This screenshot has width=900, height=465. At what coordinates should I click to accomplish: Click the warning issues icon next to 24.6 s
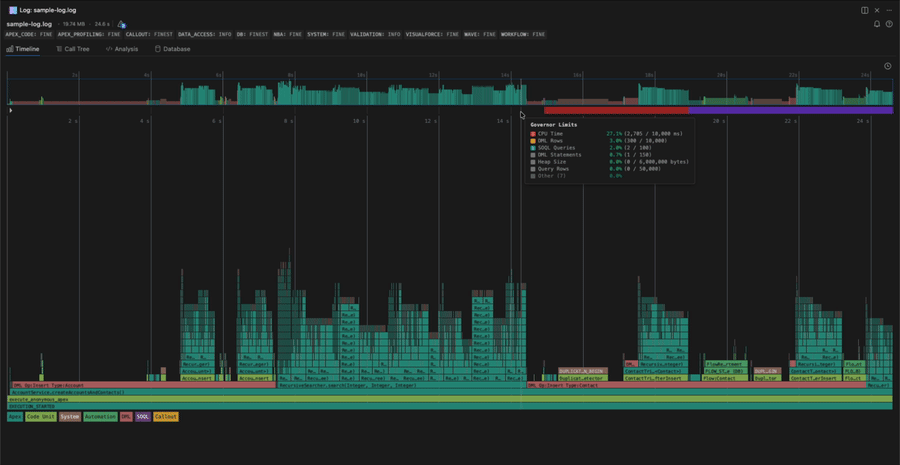[121, 24]
